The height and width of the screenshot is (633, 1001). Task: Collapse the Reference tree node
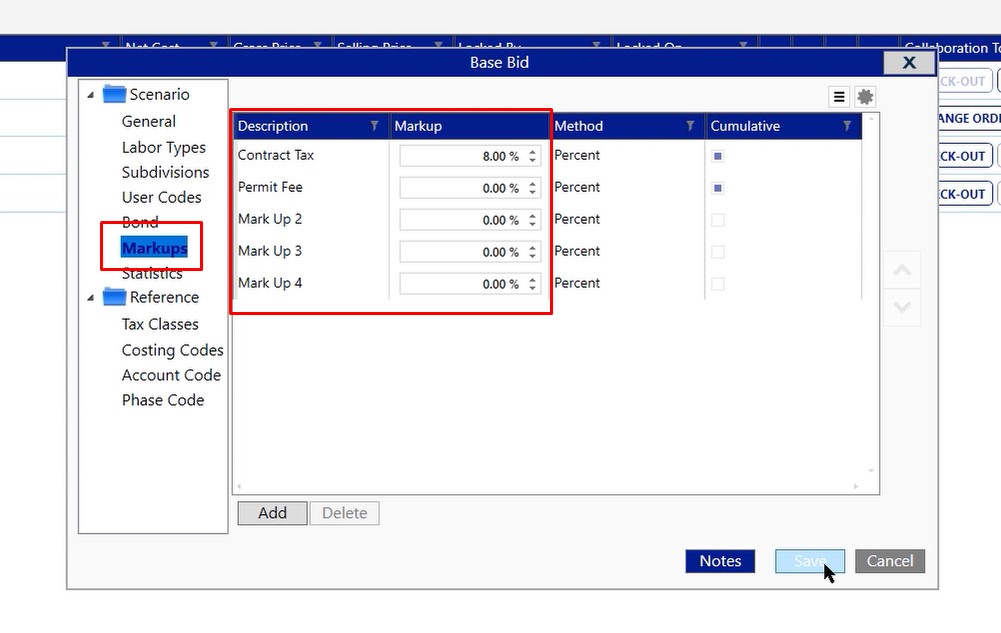(92, 298)
